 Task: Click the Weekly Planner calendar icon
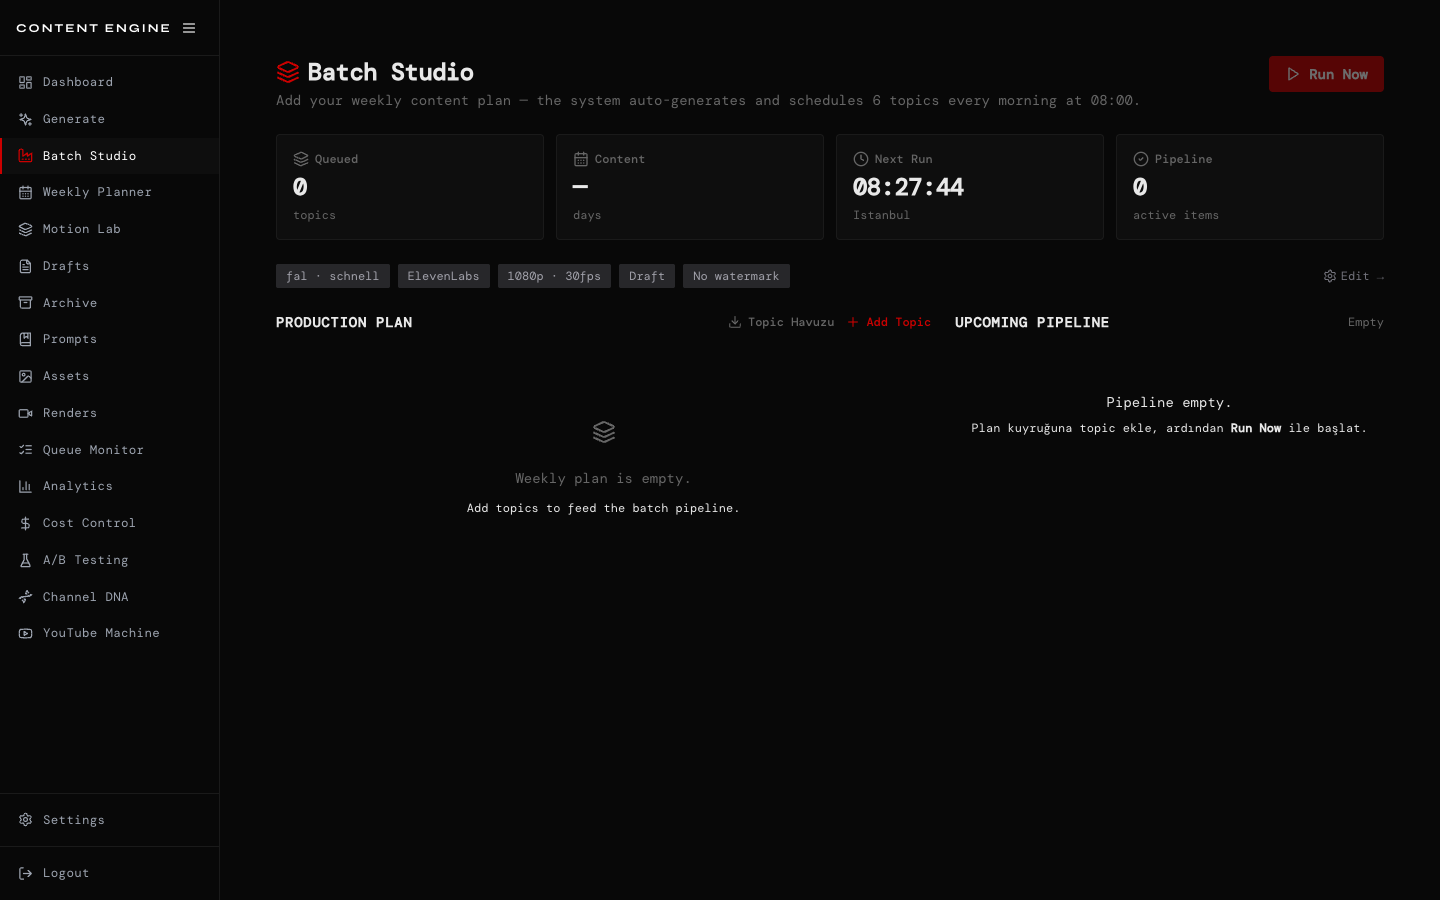pos(26,191)
